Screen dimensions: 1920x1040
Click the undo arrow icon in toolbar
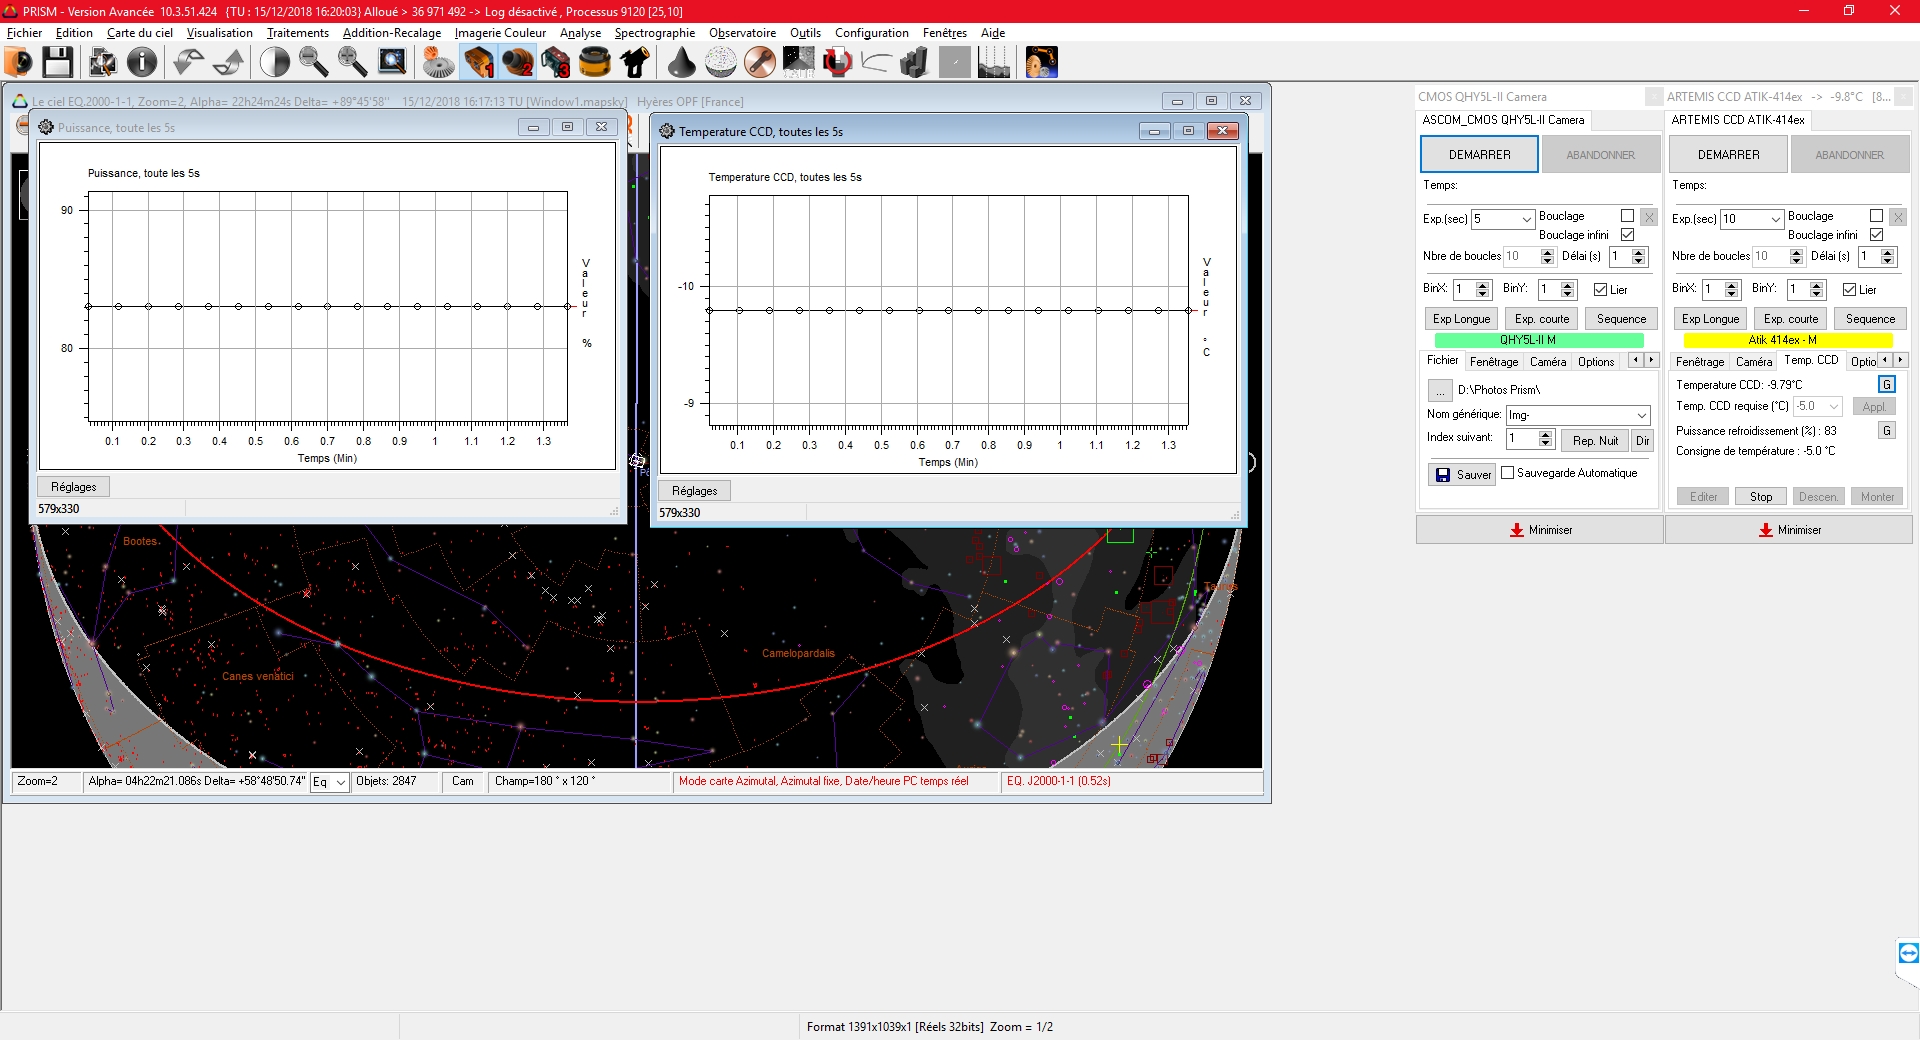(187, 62)
